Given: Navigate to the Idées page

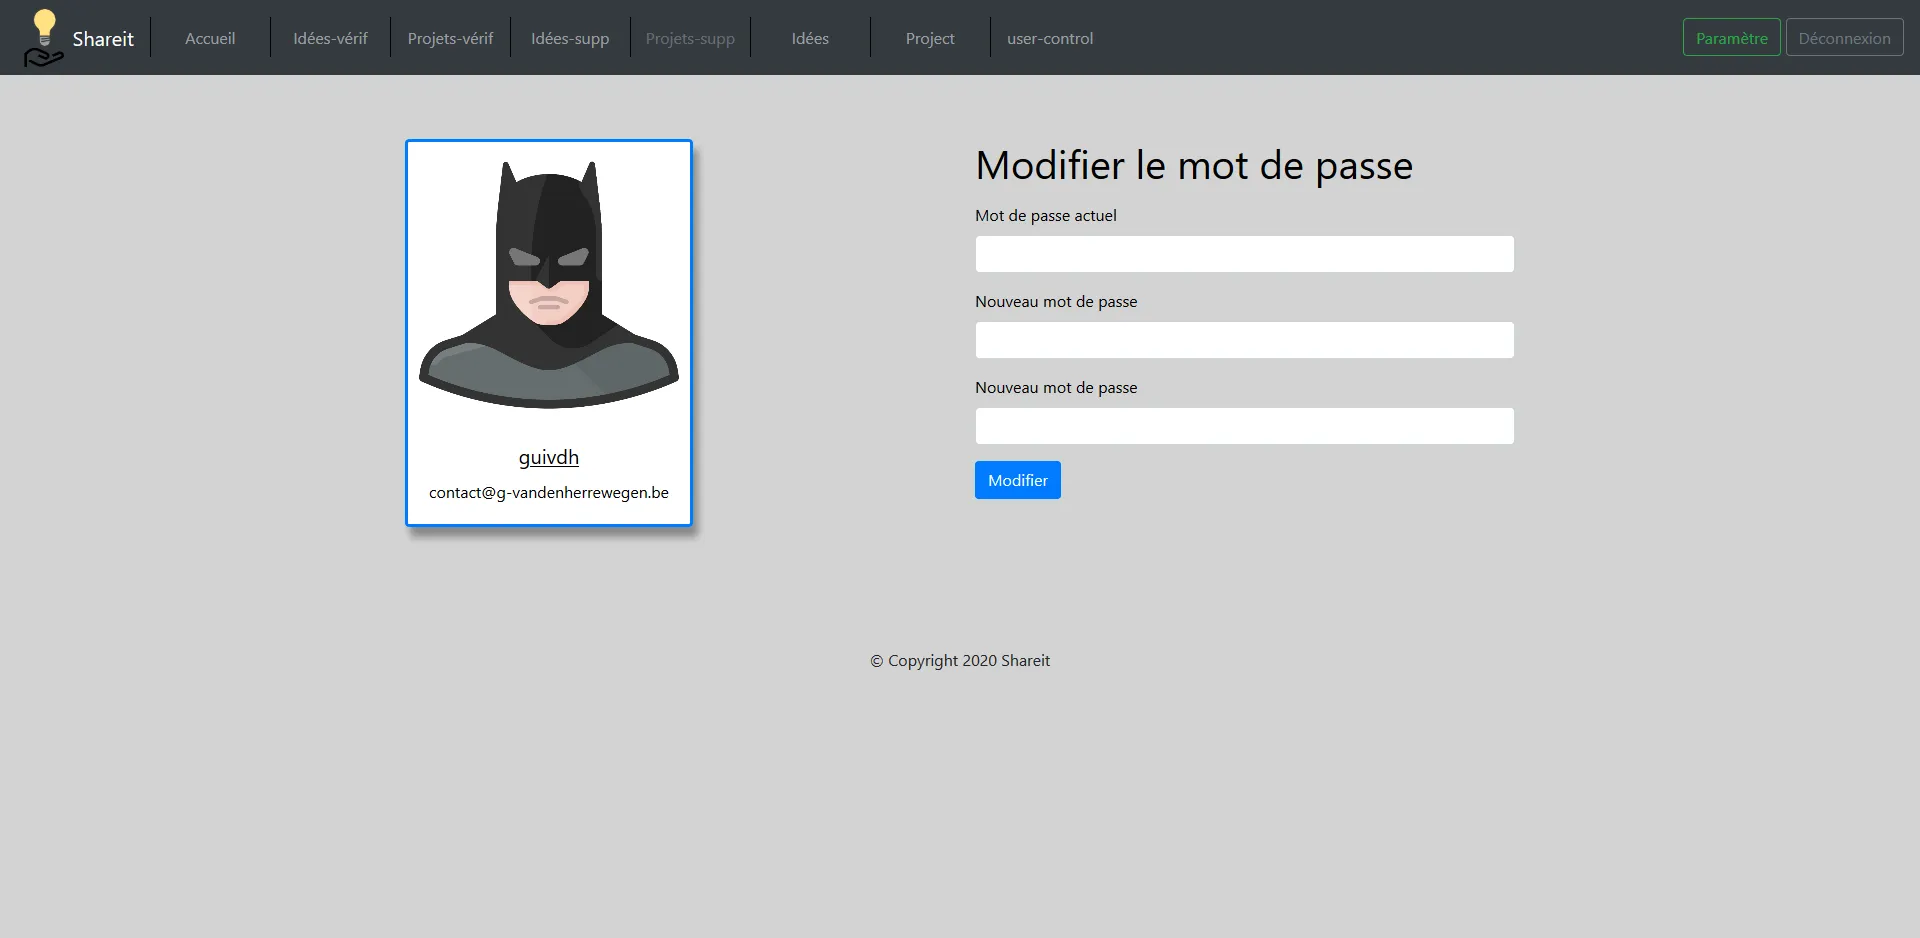Looking at the screenshot, I should pos(810,39).
